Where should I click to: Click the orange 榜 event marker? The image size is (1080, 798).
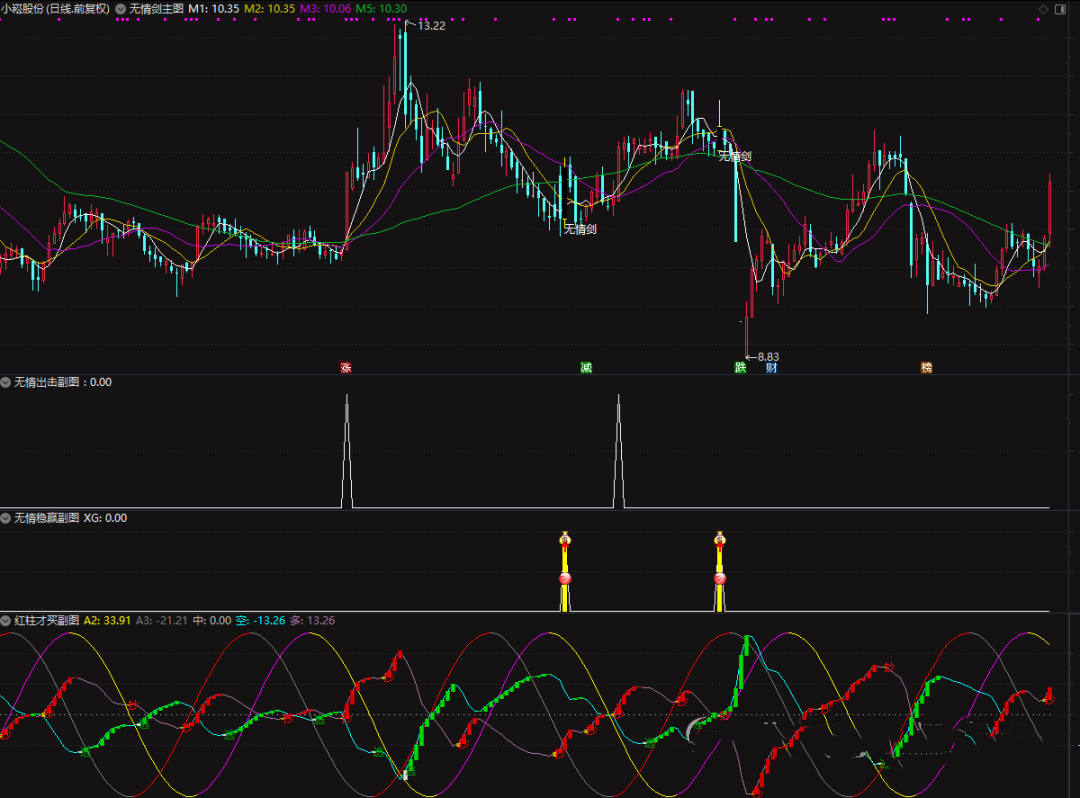[x=926, y=368]
